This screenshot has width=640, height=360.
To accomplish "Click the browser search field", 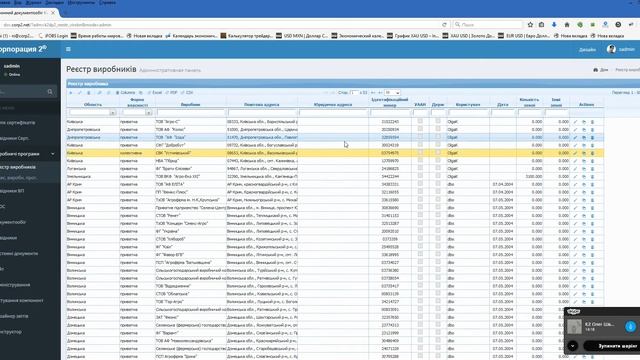I will pyautogui.click(x=488, y=25).
